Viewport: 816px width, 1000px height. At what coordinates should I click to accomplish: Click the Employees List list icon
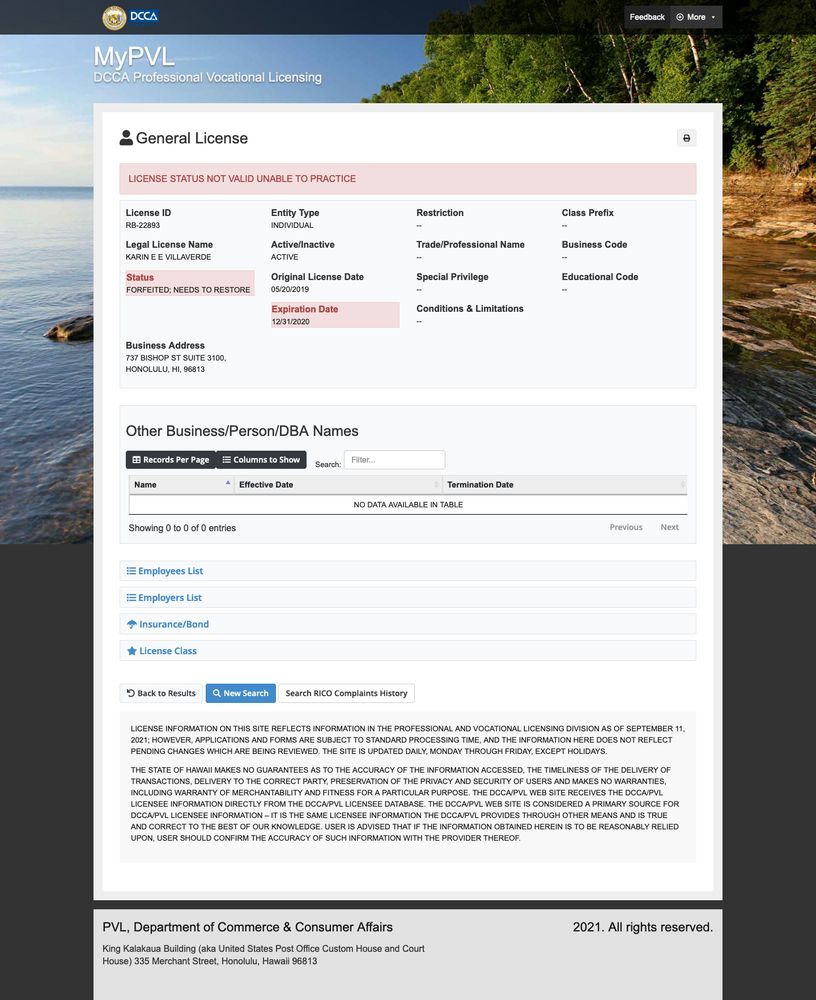(131, 571)
